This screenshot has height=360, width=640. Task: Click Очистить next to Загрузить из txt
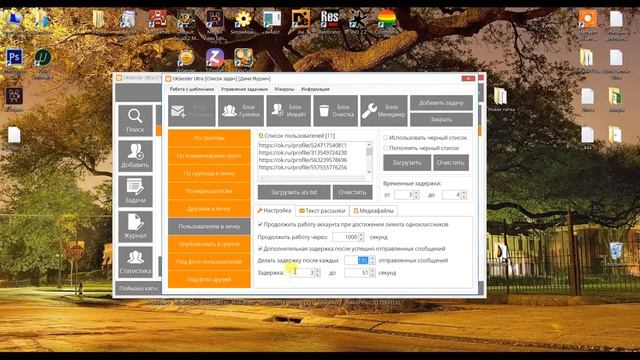[352, 192]
